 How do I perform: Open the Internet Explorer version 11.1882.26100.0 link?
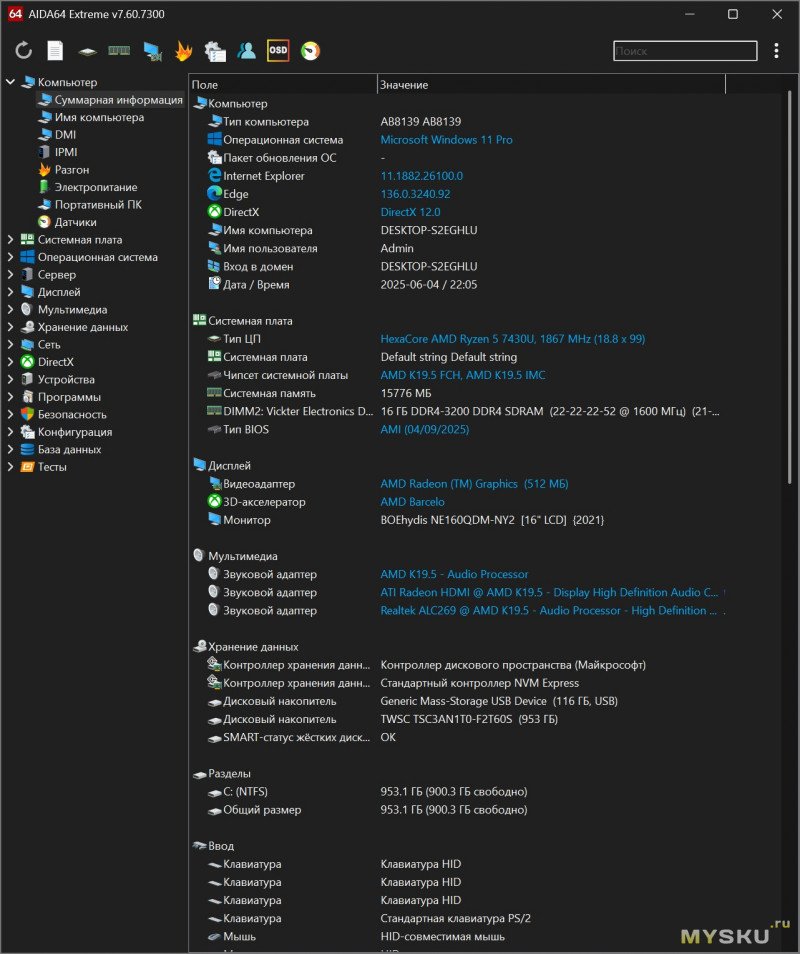422,176
